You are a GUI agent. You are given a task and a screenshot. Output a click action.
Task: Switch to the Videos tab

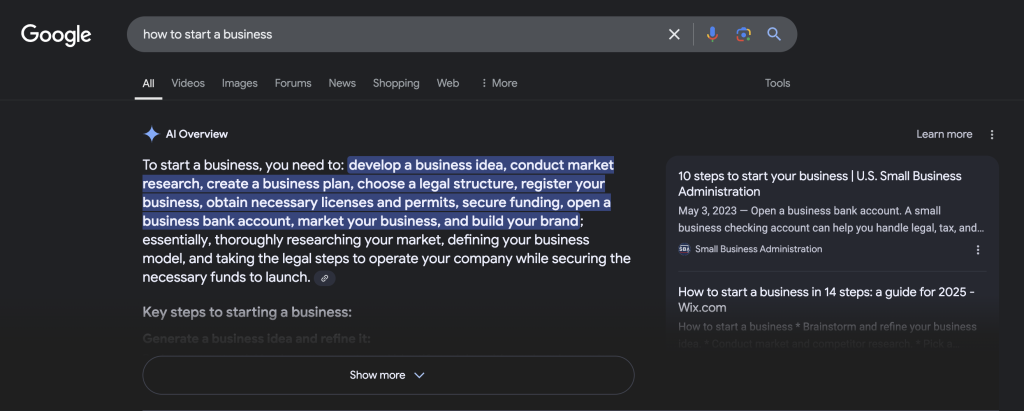tap(188, 83)
